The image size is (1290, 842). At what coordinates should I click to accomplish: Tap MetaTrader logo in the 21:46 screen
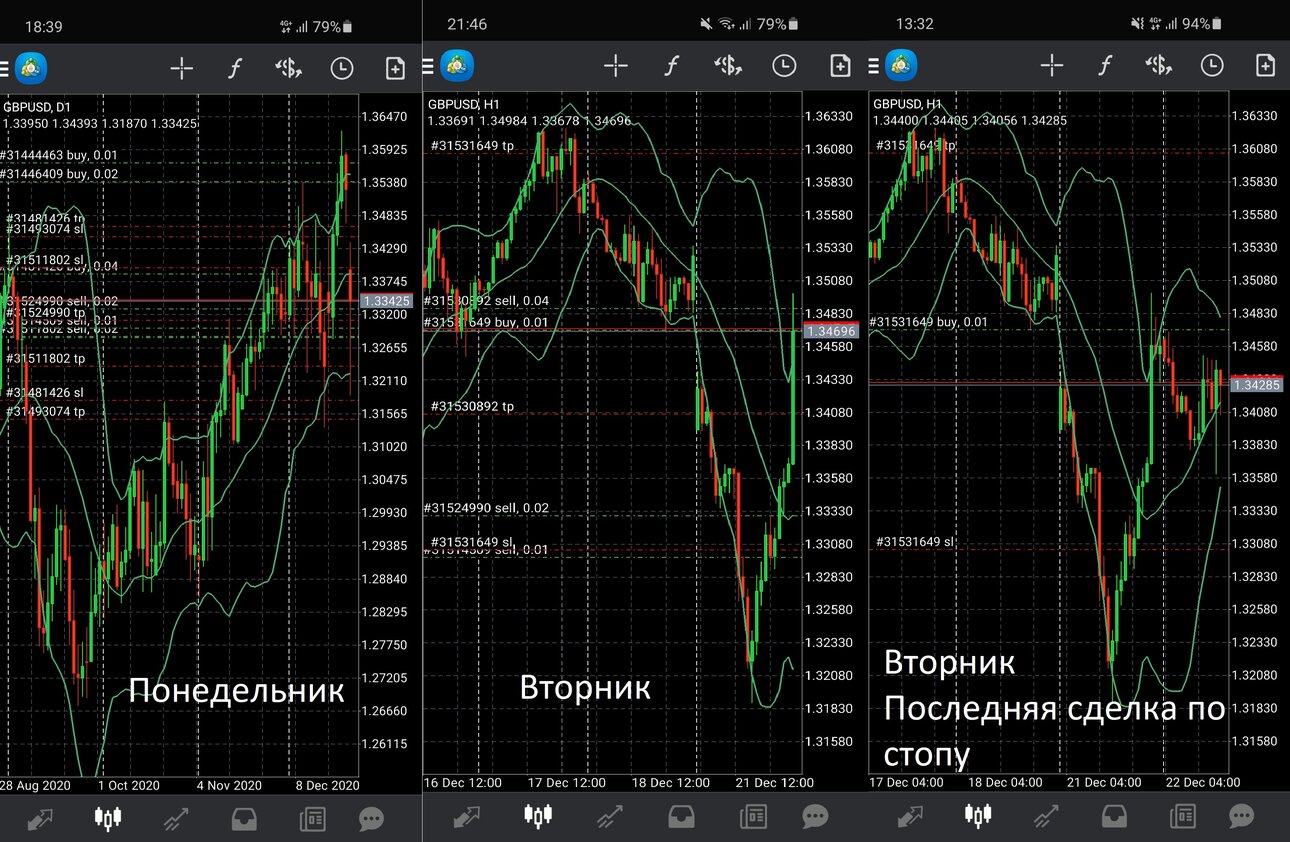pos(456,66)
